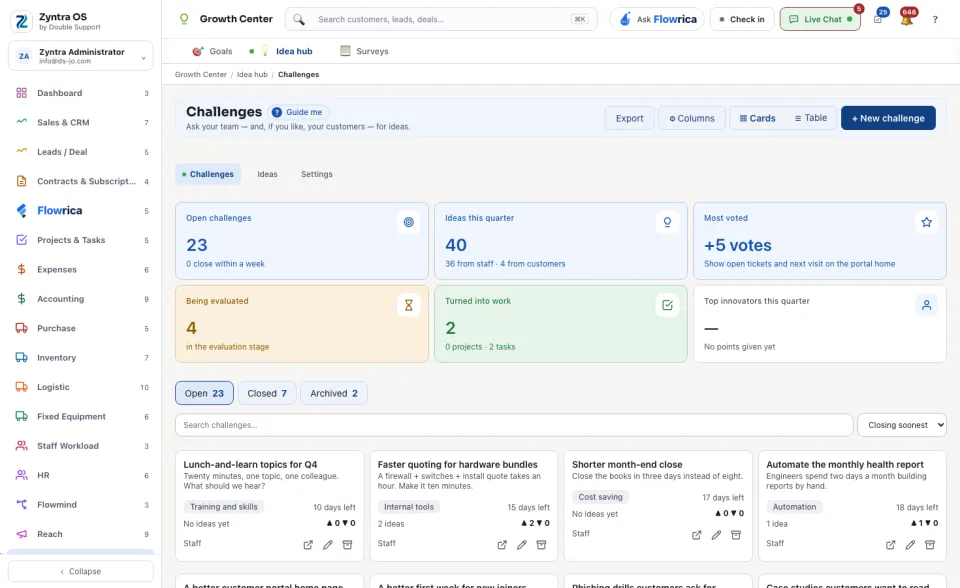Open the Accounting module icon
The height and width of the screenshot is (588, 960).
pos(21,299)
